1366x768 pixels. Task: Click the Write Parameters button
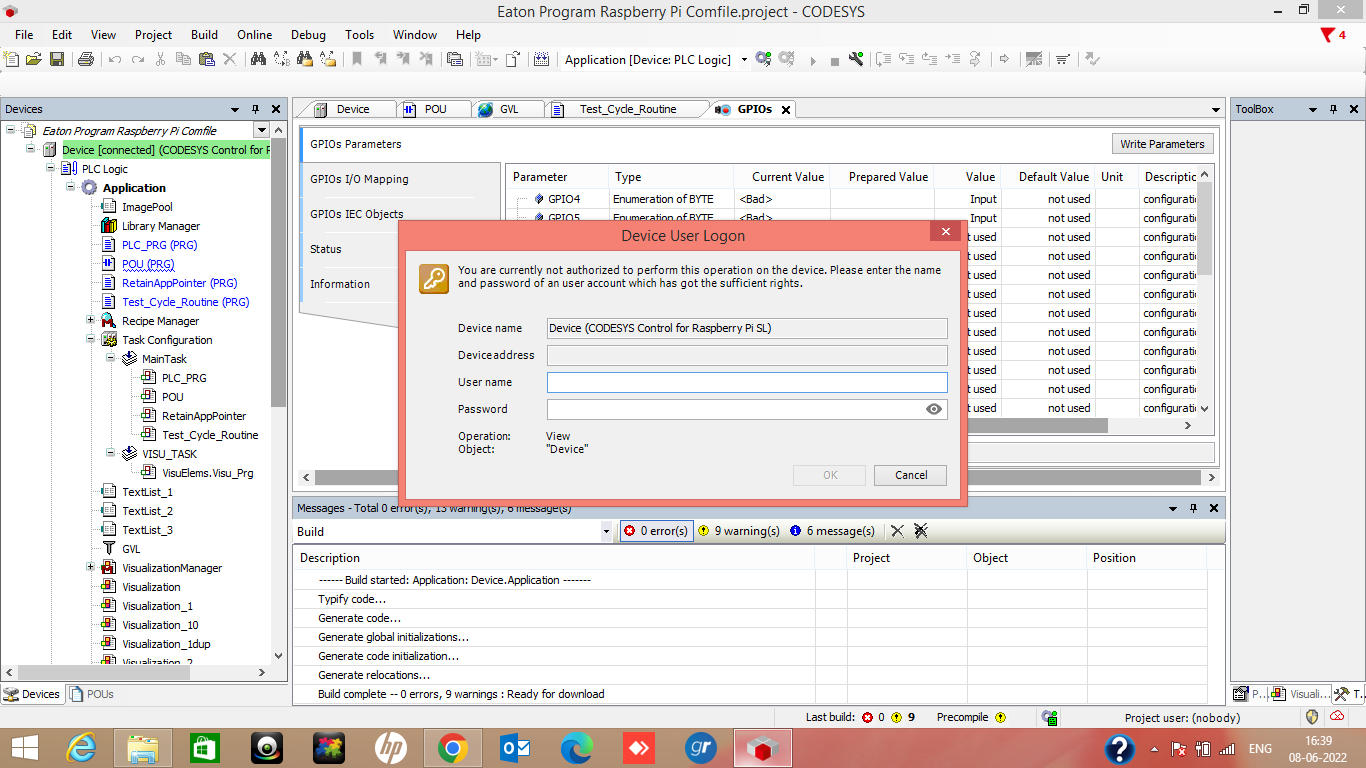coord(1162,144)
